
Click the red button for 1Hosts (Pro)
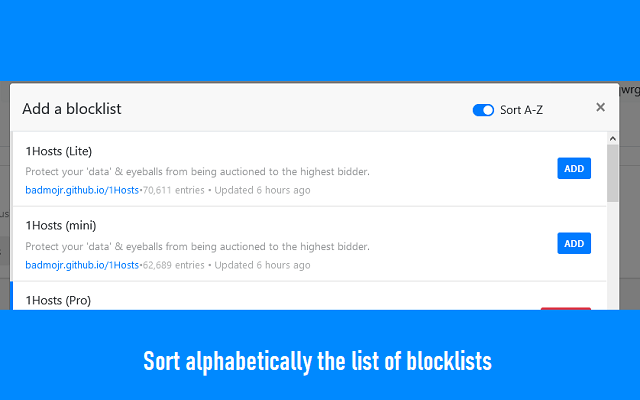point(566,308)
